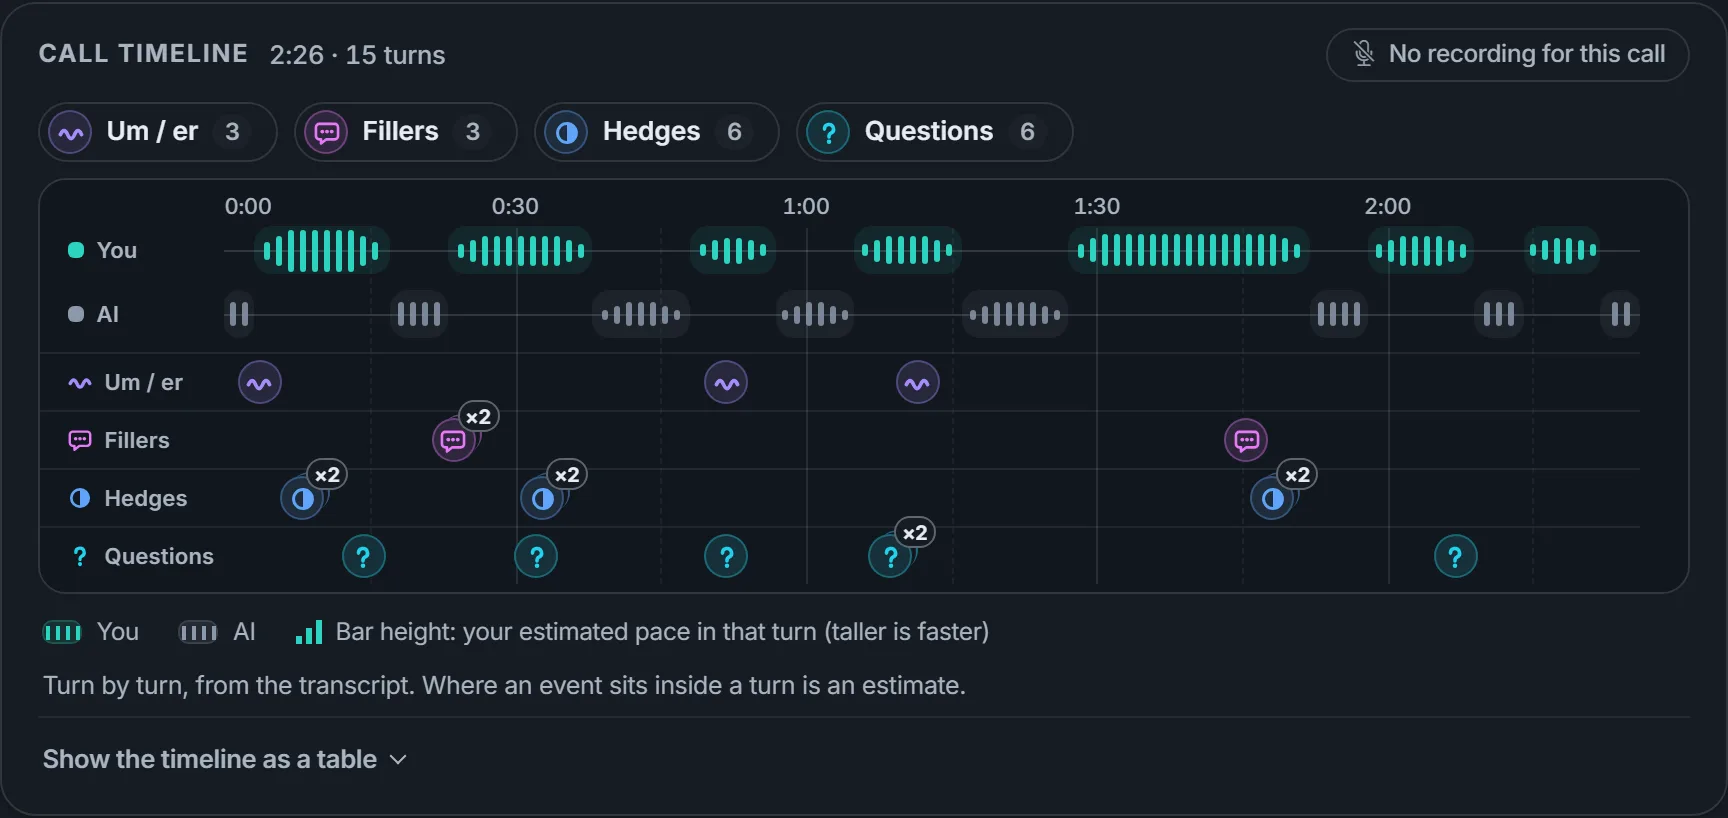Click the You row label in the timeline
This screenshot has width=1728, height=818.
pyautogui.click(x=102, y=250)
